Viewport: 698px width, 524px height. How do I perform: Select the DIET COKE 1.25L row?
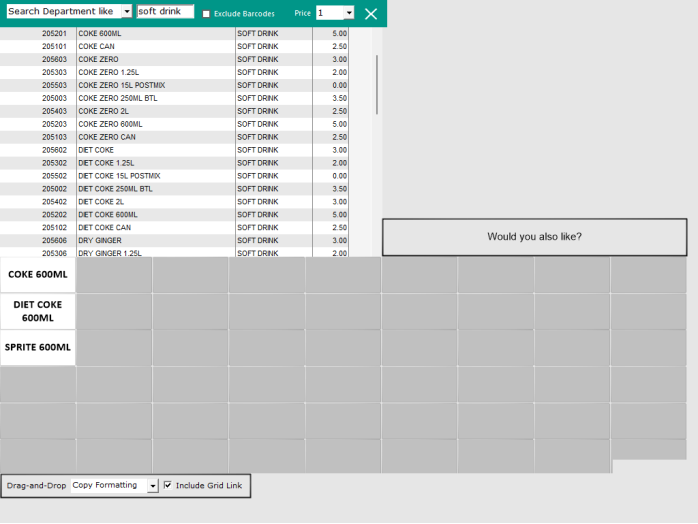click(x=174, y=163)
